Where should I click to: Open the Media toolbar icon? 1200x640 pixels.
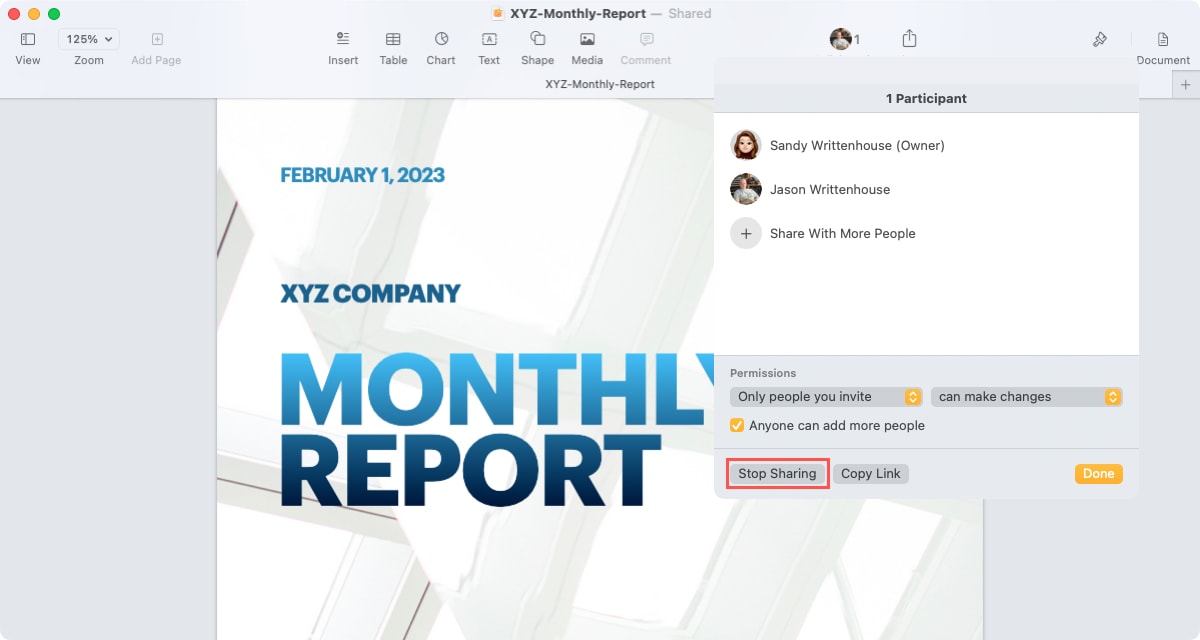tap(587, 39)
